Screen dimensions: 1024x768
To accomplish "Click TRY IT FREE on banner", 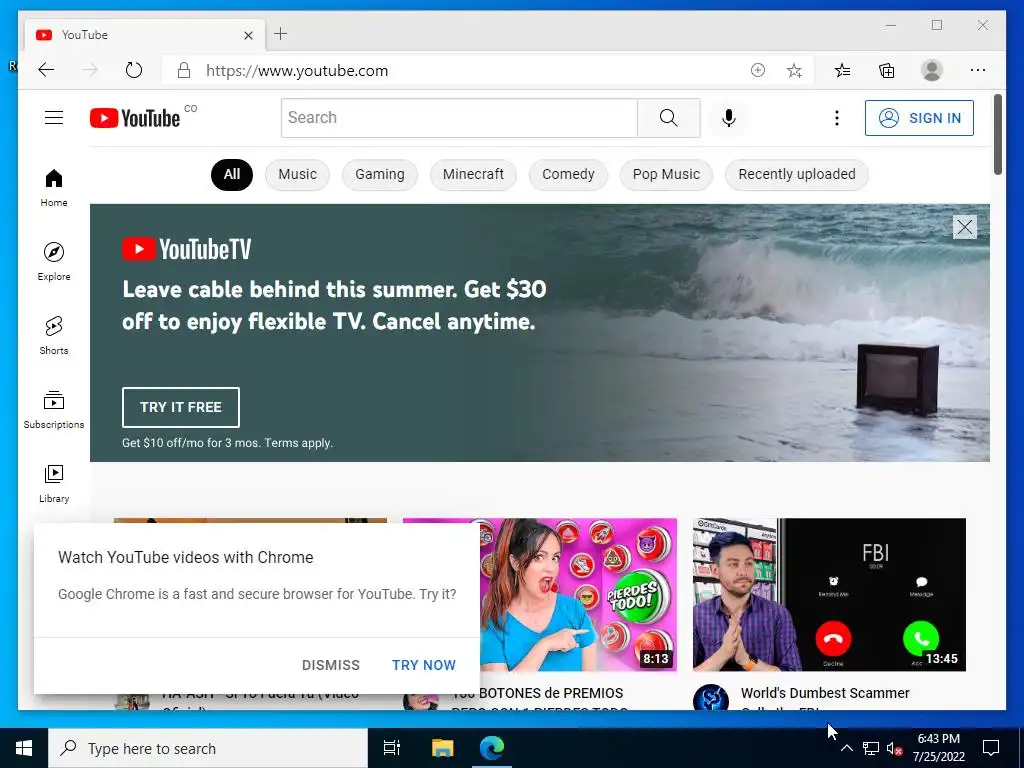I will click(181, 407).
